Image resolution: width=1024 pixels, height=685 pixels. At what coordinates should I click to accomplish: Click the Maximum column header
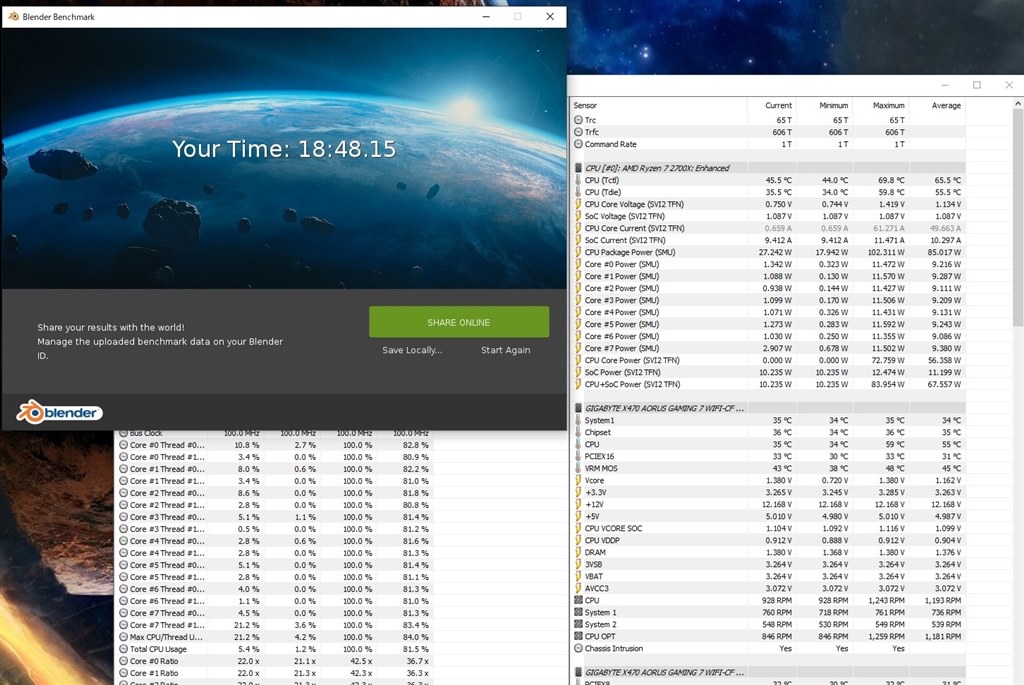point(888,105)
